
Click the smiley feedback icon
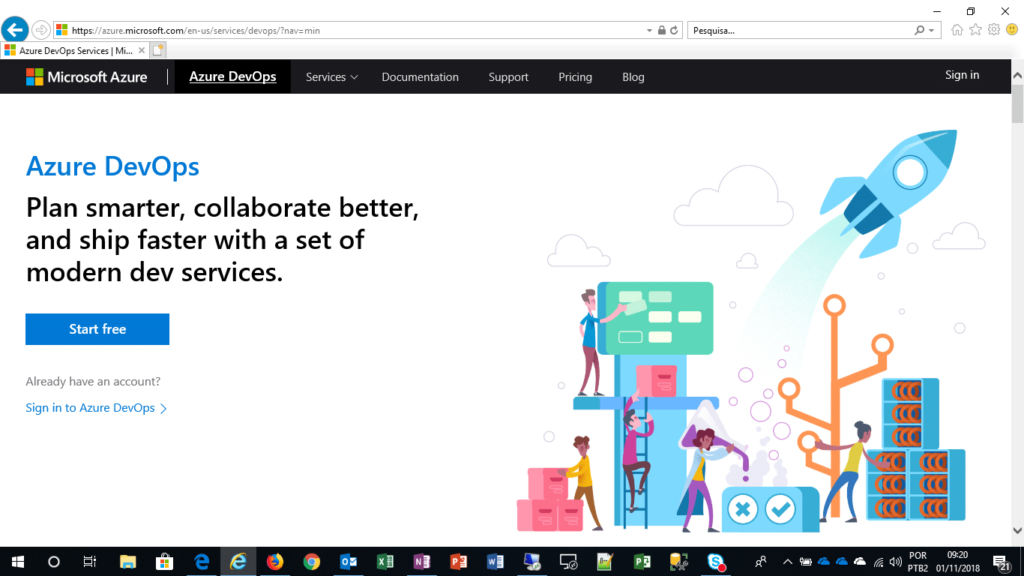(1011, 30)
